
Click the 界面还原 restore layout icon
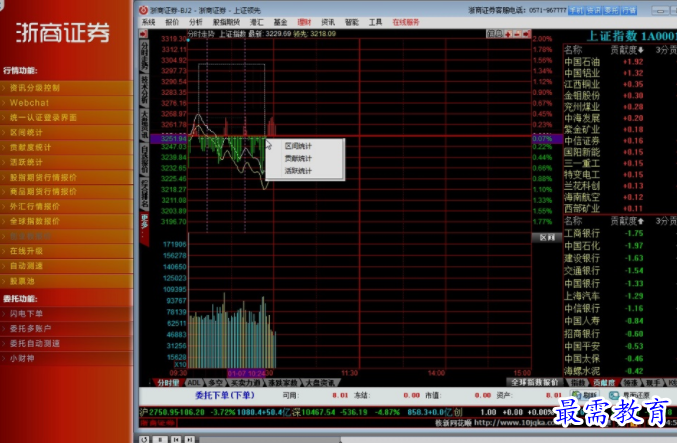[x=614, y=395]
